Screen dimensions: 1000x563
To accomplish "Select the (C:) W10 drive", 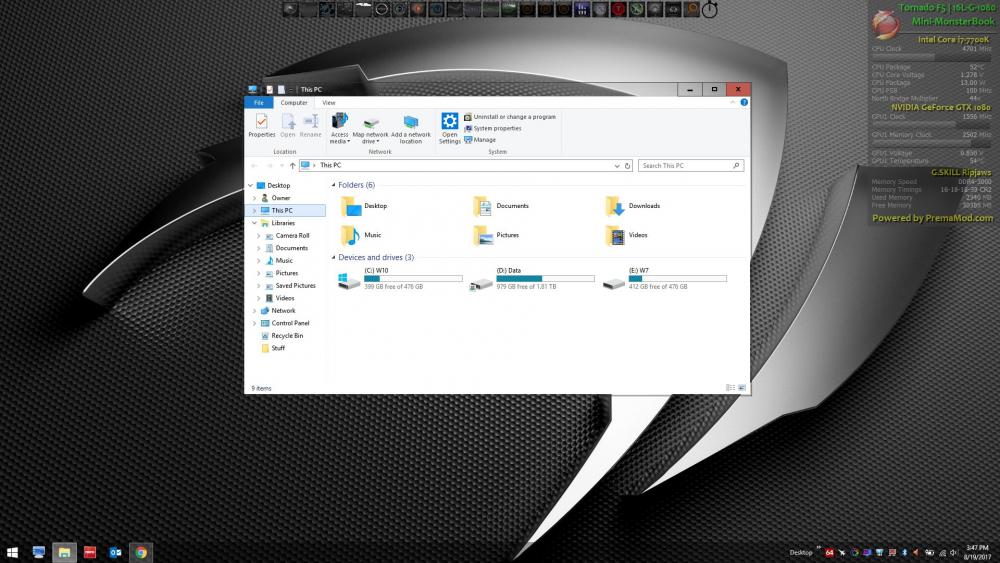I will (x=350, y=283).
